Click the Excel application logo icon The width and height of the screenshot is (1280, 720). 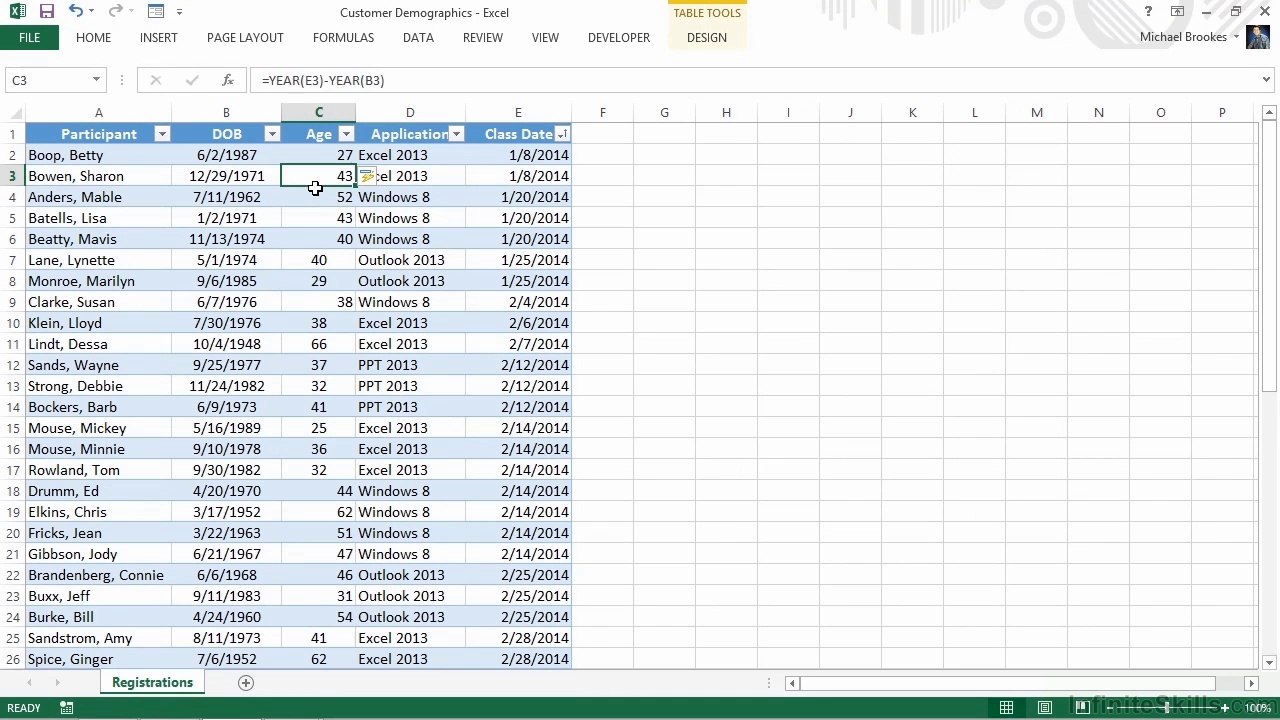pos(18,12)
